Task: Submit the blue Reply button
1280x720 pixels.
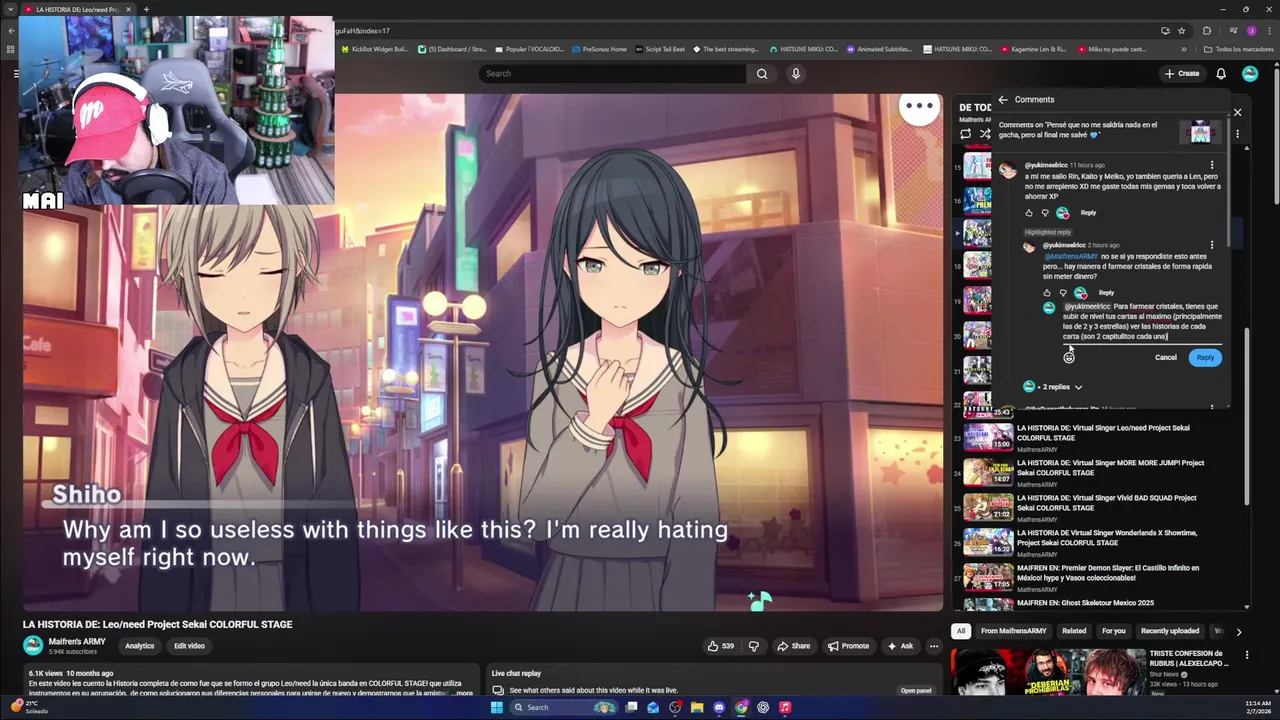Action: click(1205, 357)
